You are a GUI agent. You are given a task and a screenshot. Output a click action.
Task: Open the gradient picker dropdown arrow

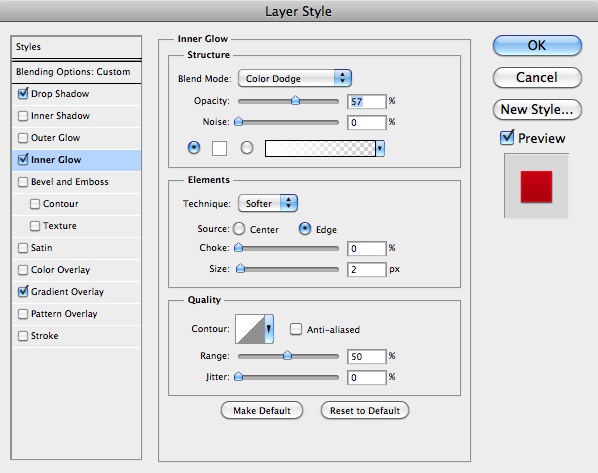pyautogui.click(x=380, y=148)
